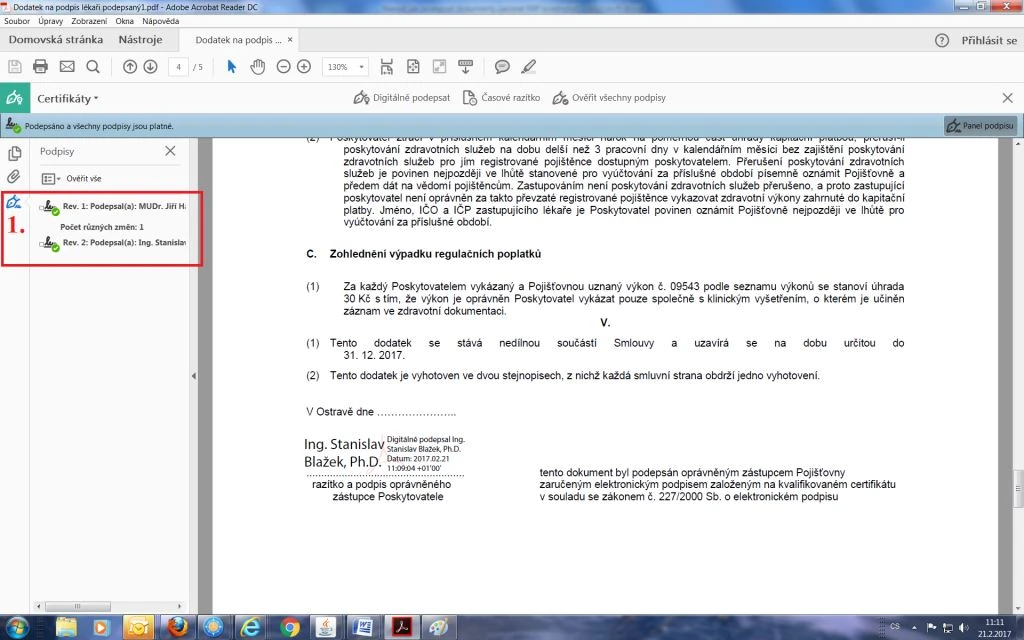1024x640 pixels.
Task: Send the file by email envelope icon
Action: [67, 67]
